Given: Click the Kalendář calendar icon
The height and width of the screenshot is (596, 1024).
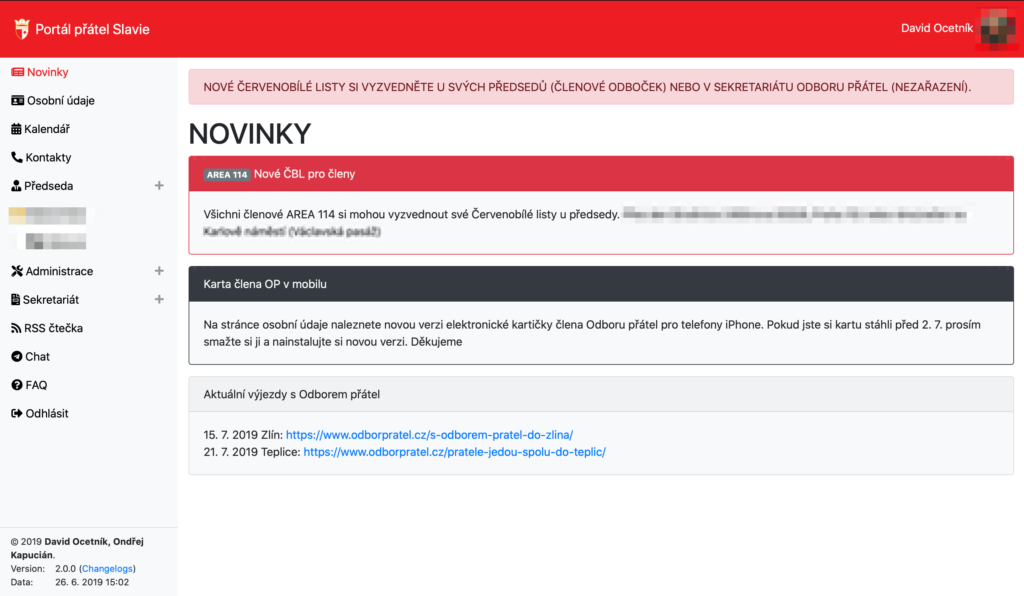Looking at the screenshot, I should click(x=16, y=129).
